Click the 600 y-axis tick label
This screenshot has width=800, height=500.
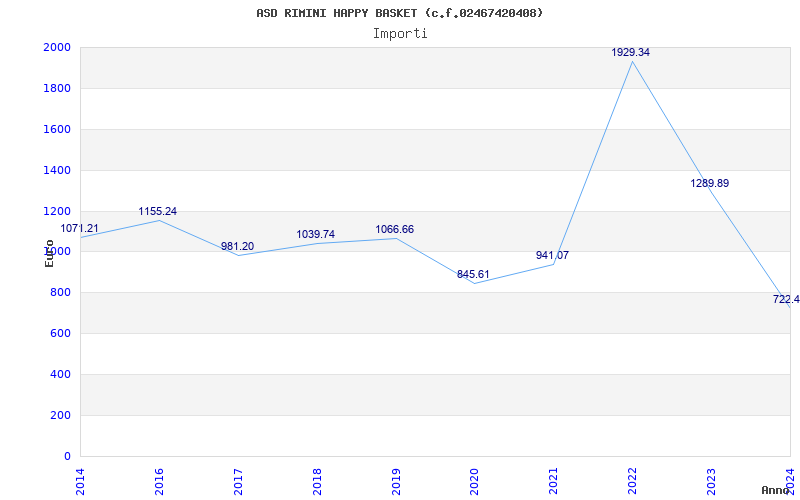click(x=61, y=334)
